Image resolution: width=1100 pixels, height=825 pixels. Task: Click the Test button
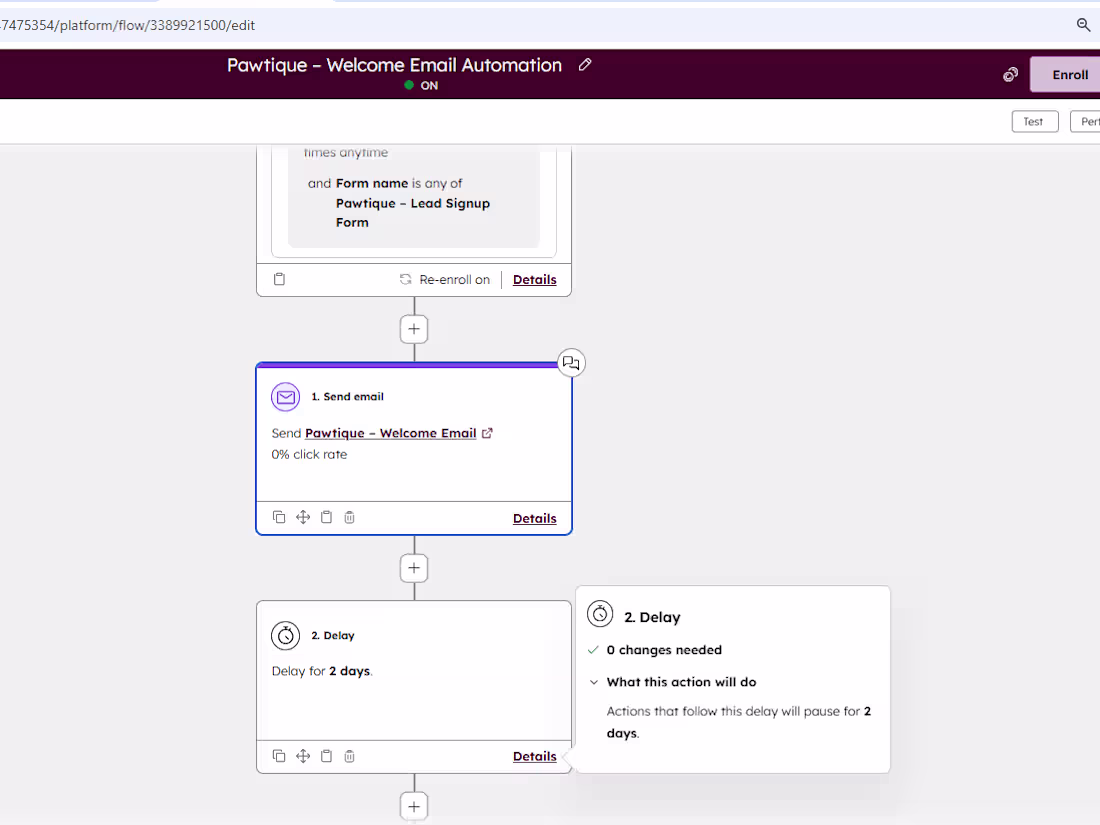[1034, 121]
